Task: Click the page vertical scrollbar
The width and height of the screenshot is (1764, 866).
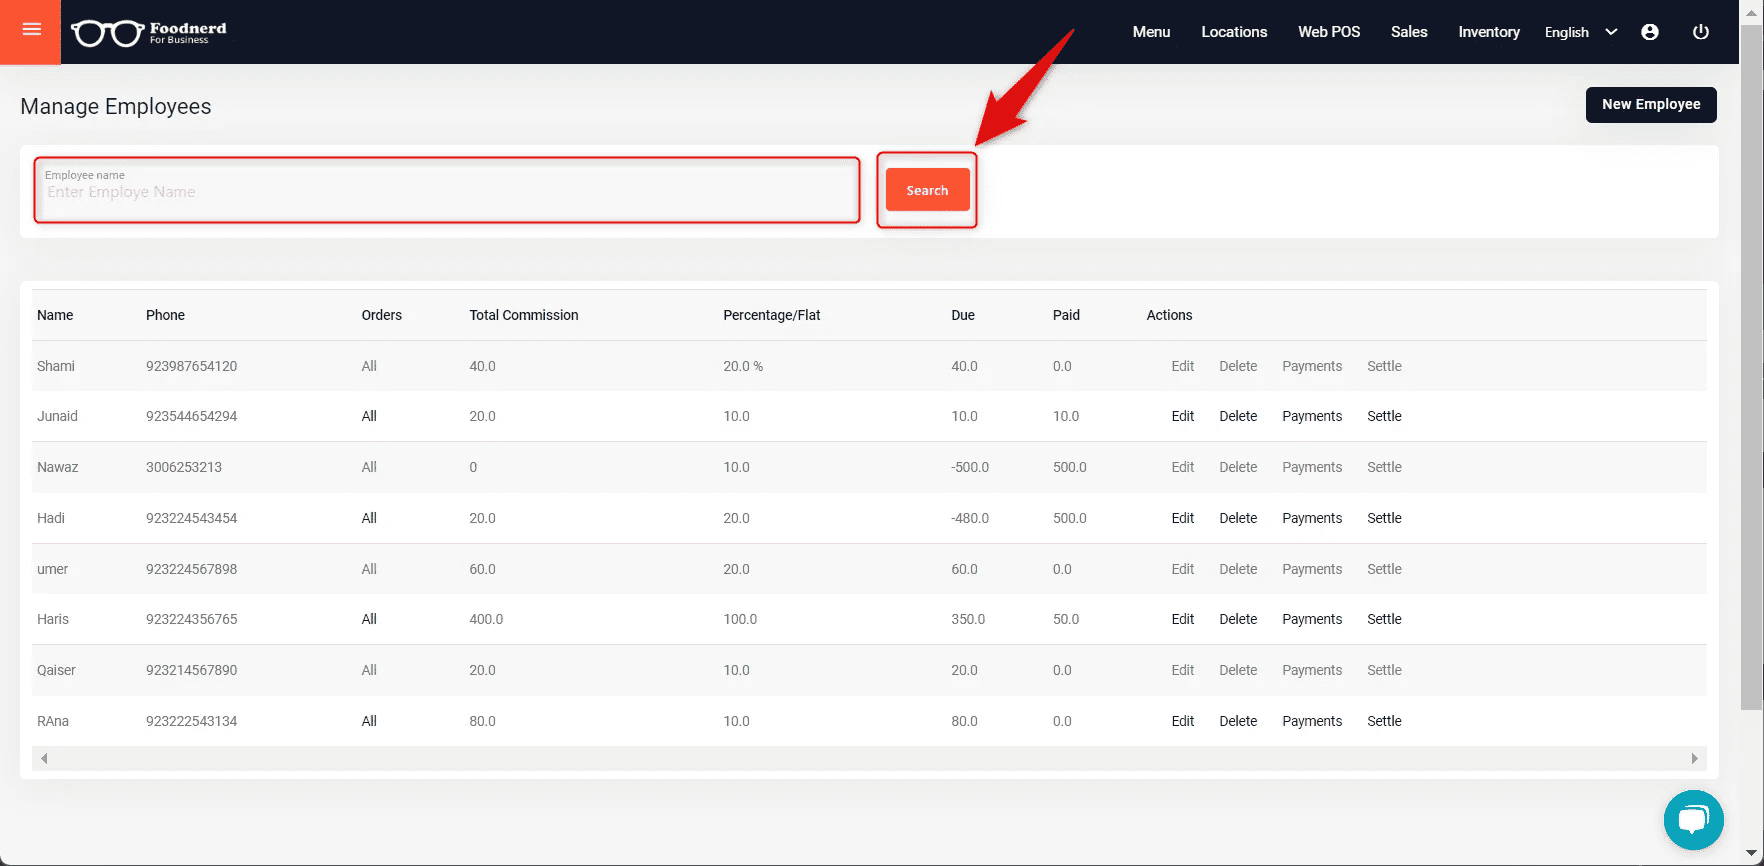Action: coord(1751,370)
